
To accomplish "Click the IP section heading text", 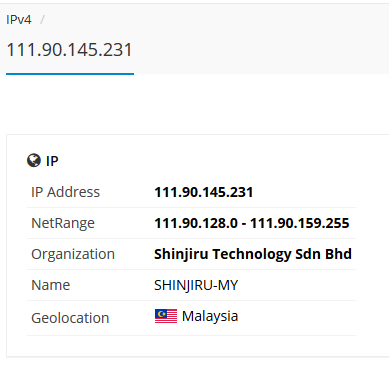I will [52, 161].
